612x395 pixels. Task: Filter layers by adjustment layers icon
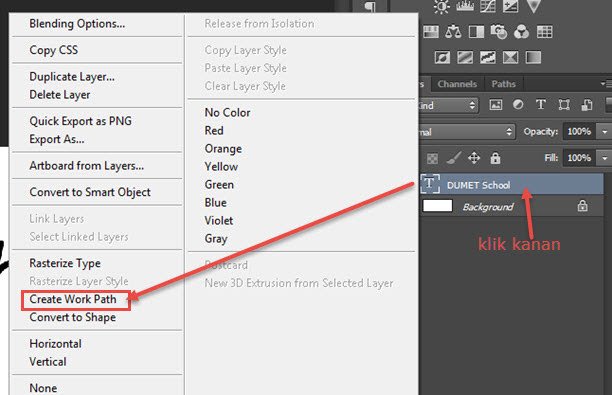click(518, 105)
